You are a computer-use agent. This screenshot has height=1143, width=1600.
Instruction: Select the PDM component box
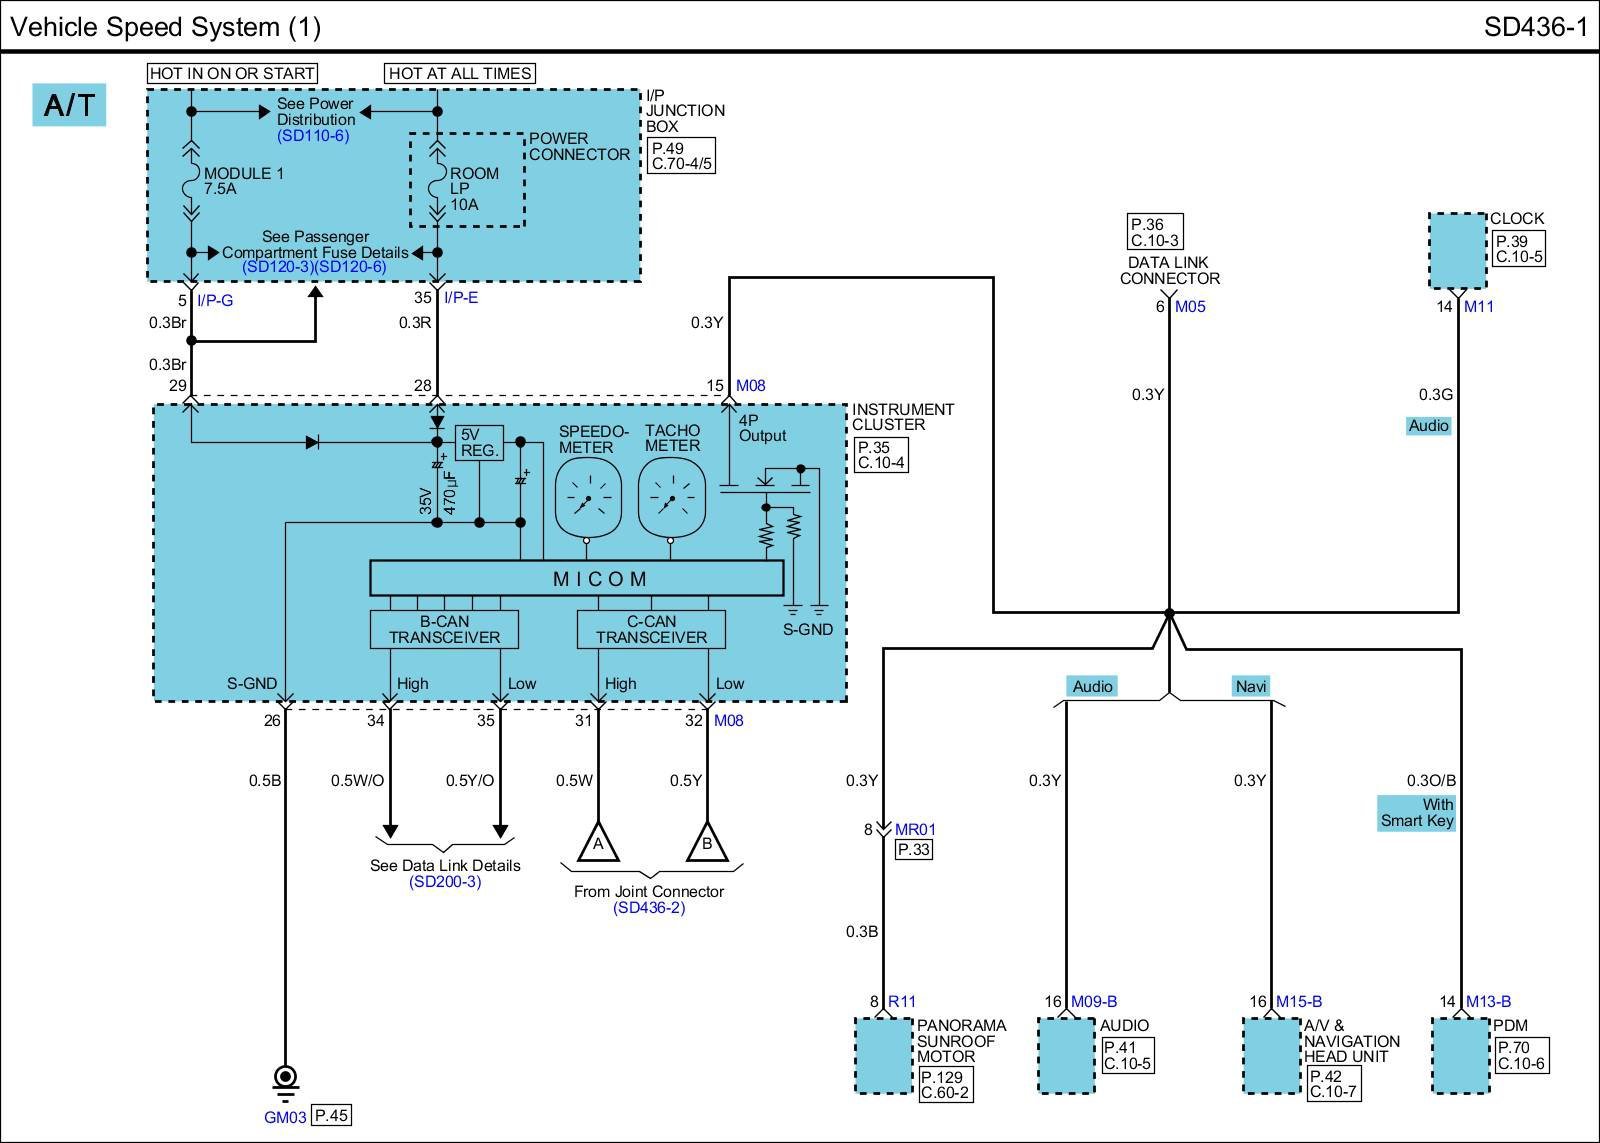tap(1460, 1055)
